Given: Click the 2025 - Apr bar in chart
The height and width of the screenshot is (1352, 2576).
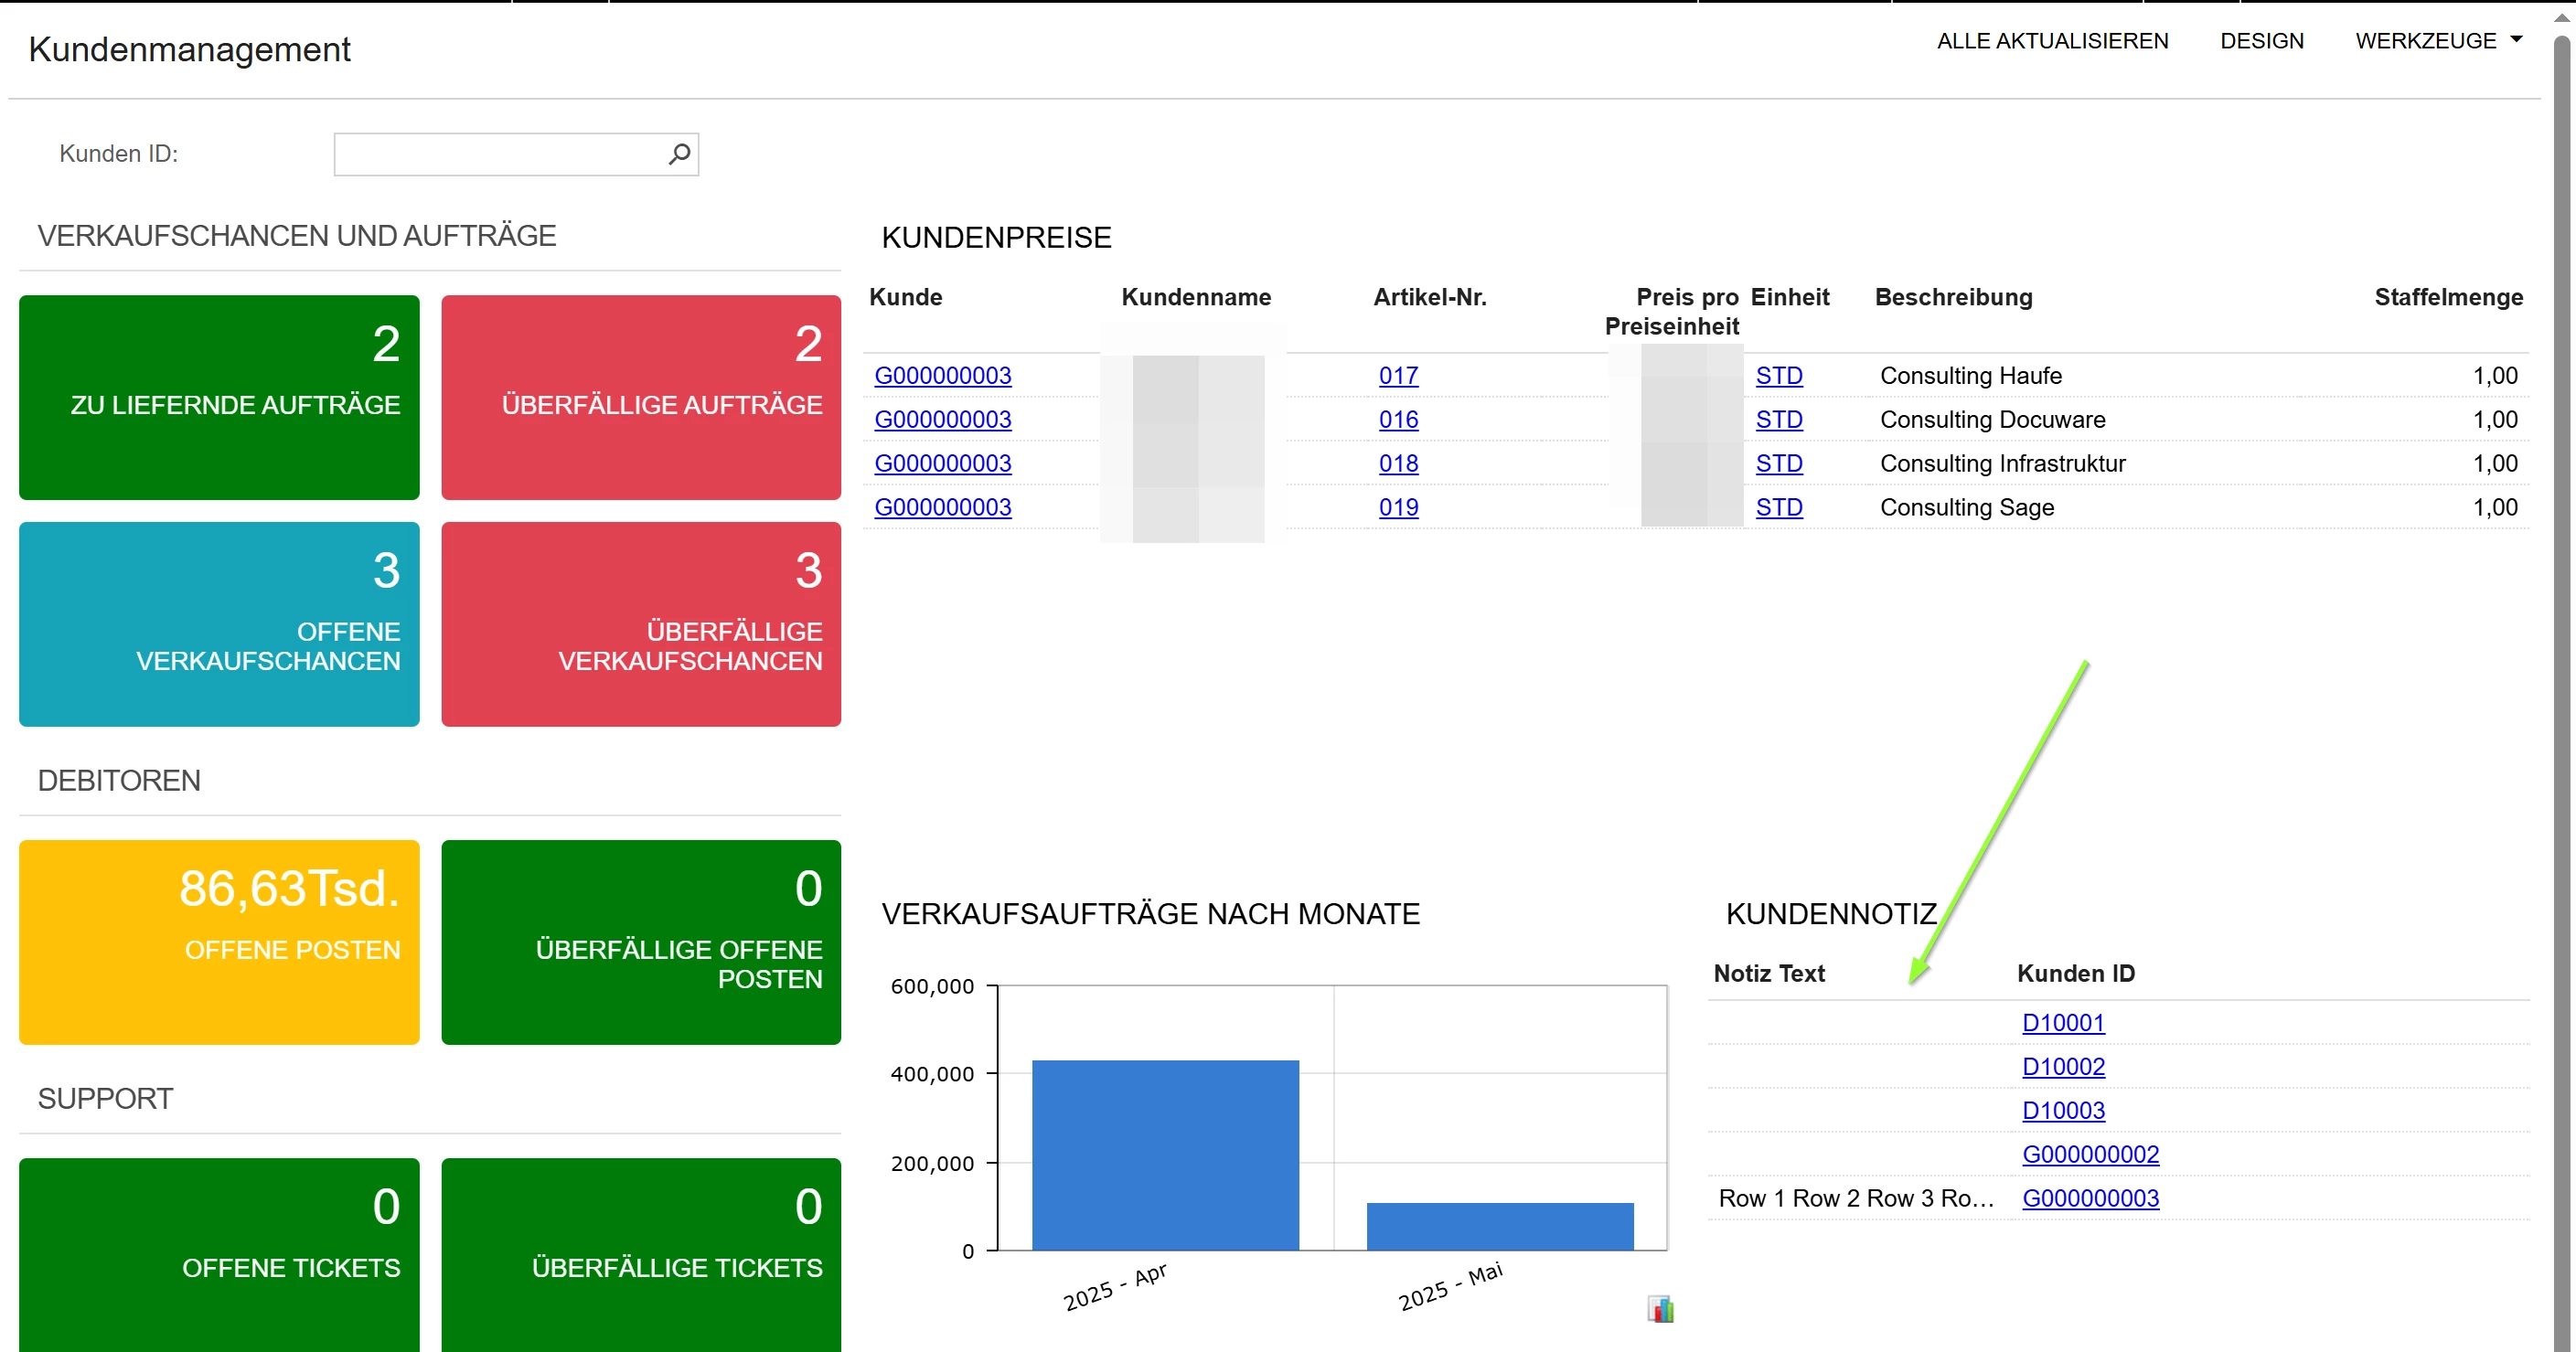Looking at the screenshot, I should [1165, 1155].
